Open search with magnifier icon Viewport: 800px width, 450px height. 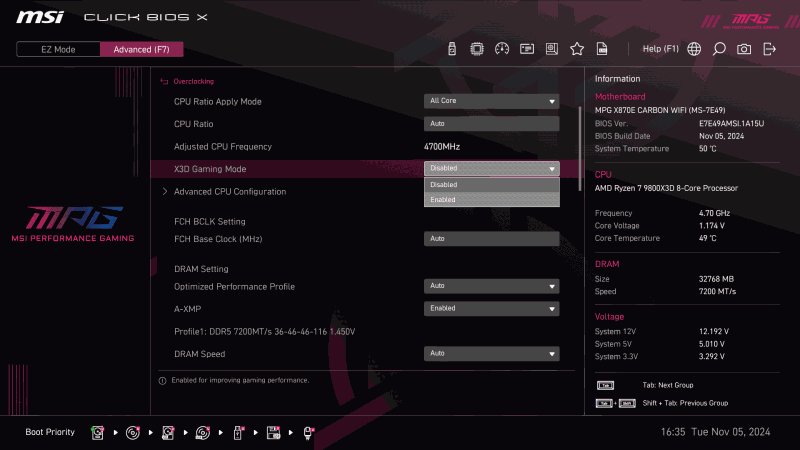(x=719, y=49)
